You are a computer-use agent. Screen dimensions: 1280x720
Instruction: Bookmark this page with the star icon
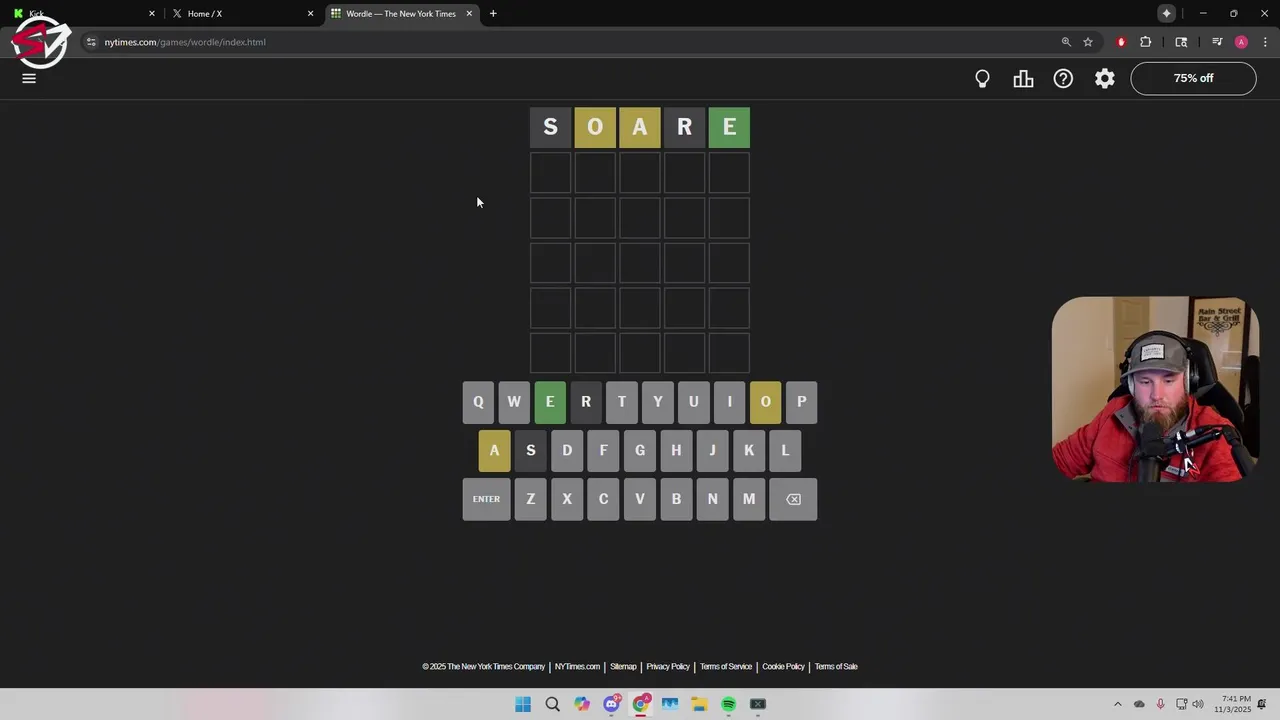(x=1088, y=42)
